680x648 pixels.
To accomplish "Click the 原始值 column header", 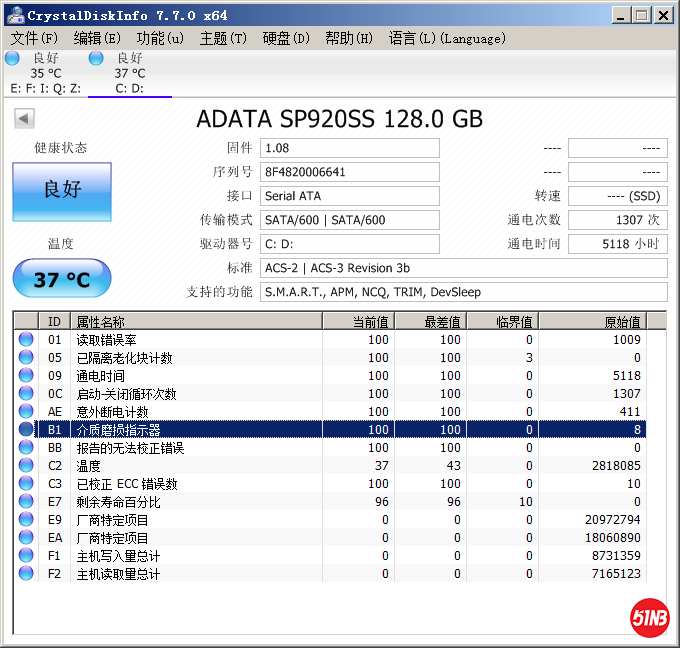I will click(593, 321).
